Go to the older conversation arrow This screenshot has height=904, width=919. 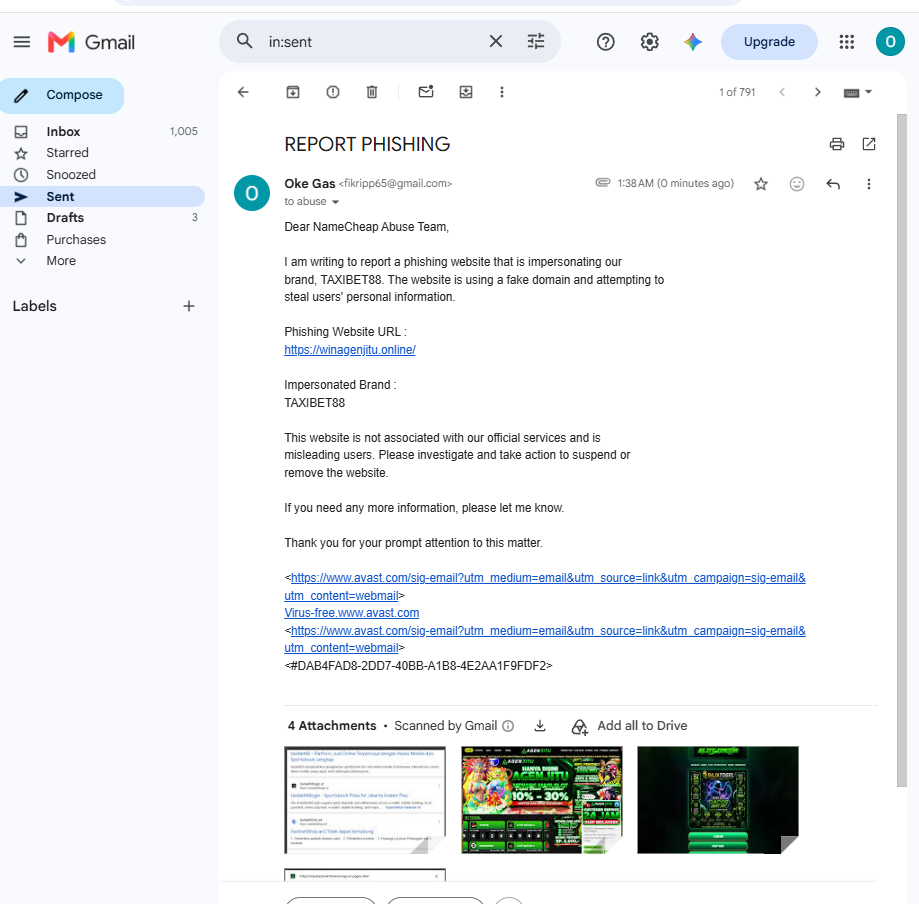[818, 92]
